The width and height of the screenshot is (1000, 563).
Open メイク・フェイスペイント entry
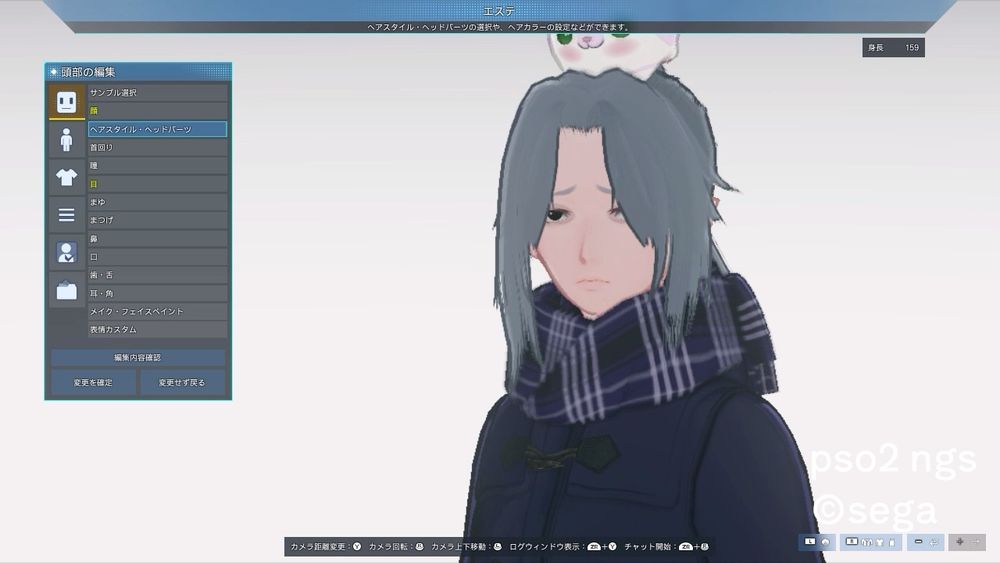(x=157, y=311)
